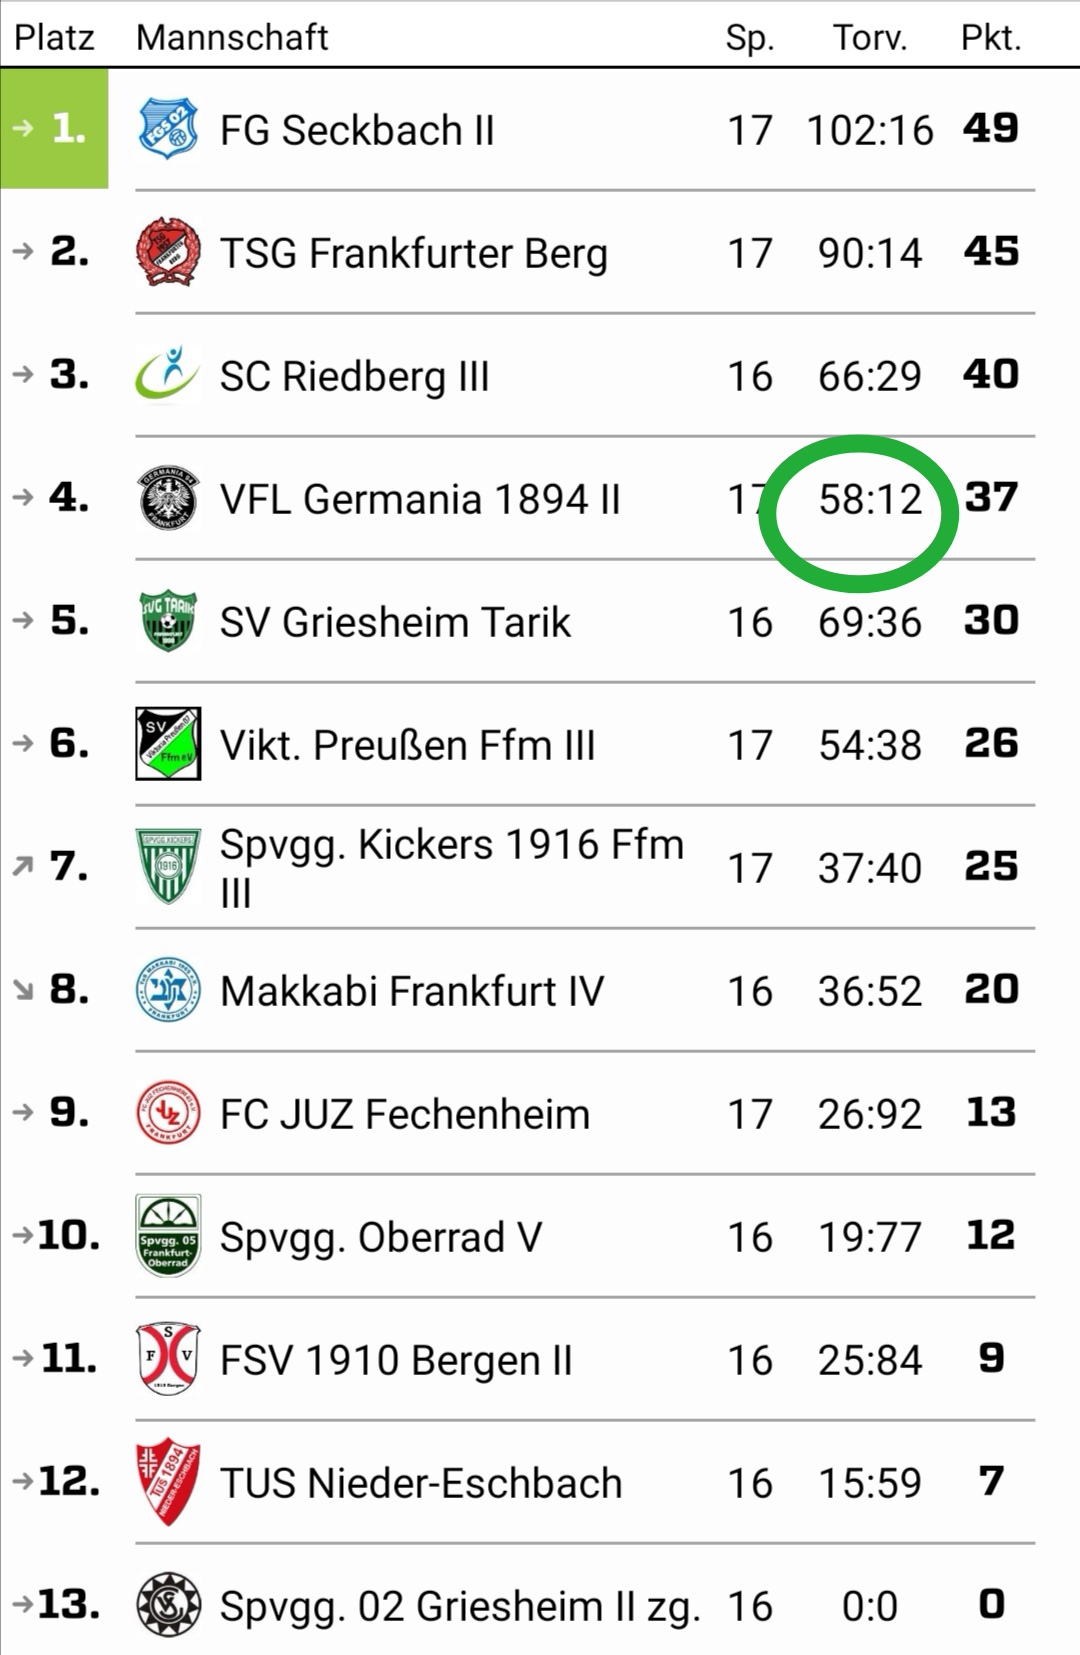The image size is (1080, 1655).
Task: Open the FG Seckbach II club crest
Action: tap(167, 129)
